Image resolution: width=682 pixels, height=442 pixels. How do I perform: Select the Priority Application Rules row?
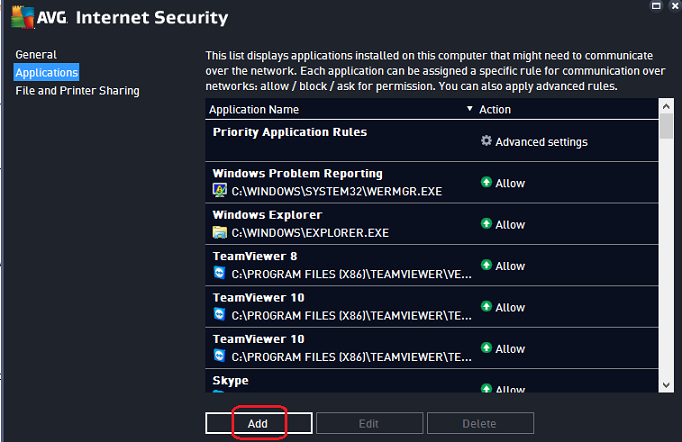click(290, 132)
